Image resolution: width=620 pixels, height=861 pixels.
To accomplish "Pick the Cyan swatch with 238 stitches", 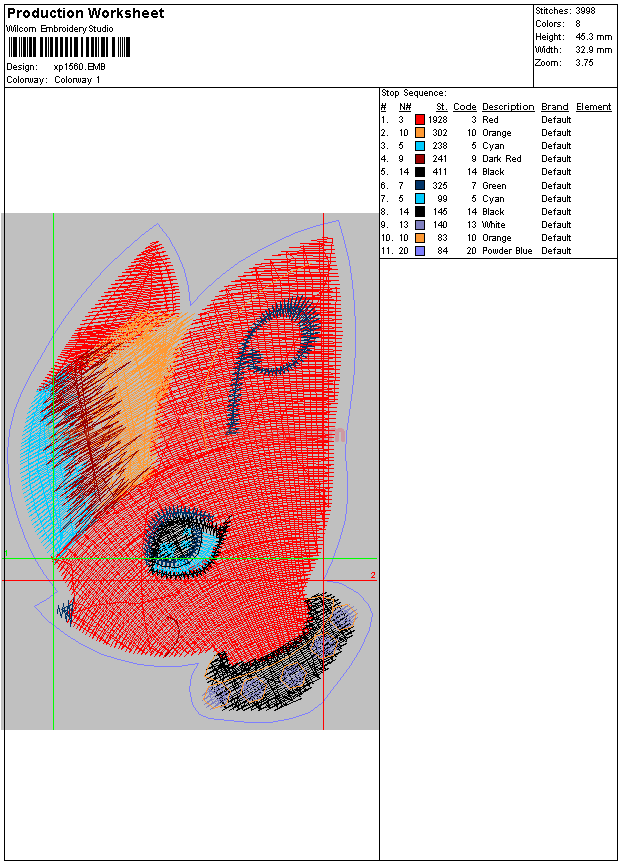I will pyautogui.click(x=420, y=146).
